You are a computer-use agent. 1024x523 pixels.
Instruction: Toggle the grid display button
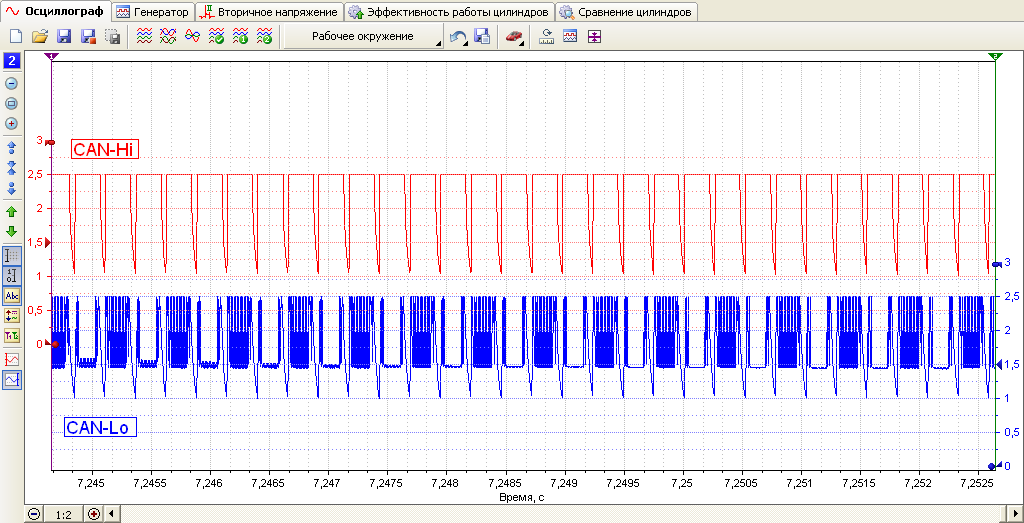tap(12, 255)
